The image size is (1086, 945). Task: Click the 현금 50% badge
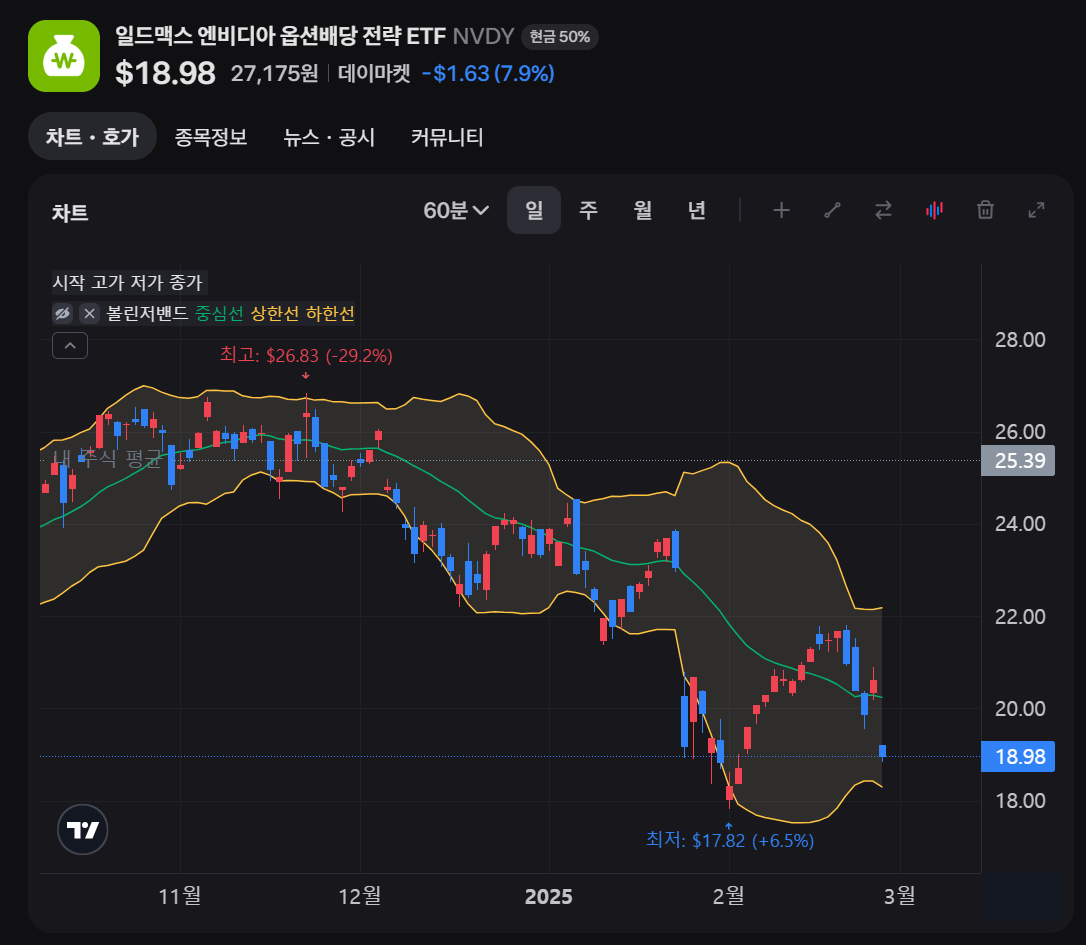[x=560, y=37]
